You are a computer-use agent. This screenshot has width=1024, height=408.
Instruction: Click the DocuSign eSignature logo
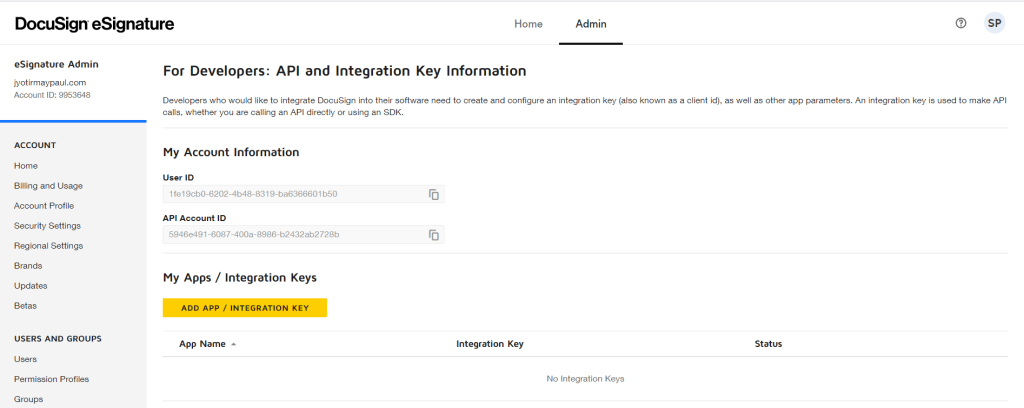95,23
